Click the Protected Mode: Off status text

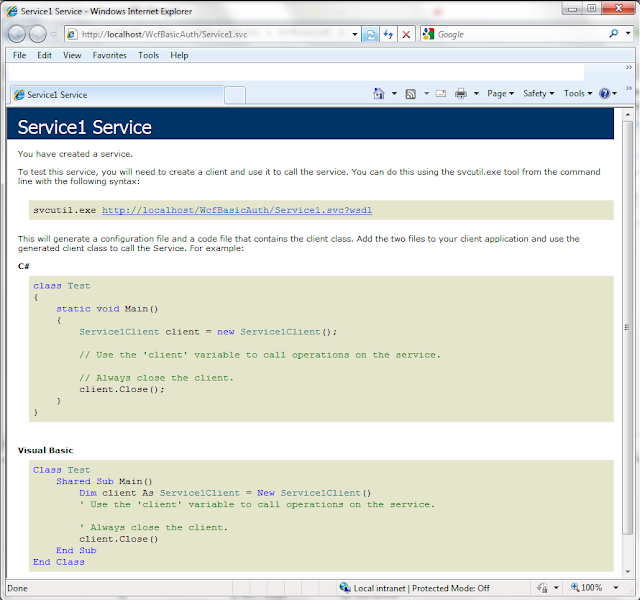point(451,588)
